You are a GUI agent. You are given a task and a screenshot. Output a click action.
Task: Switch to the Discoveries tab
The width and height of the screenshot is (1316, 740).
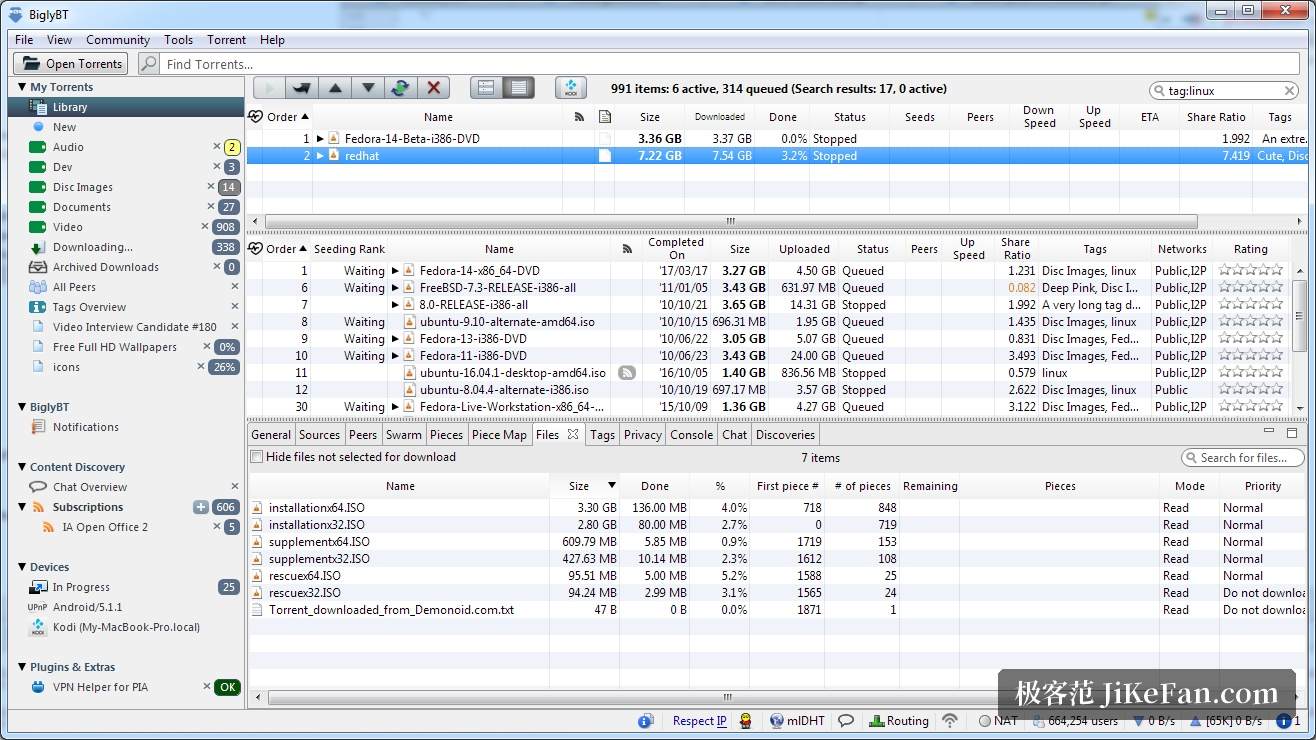pos(785,435)
